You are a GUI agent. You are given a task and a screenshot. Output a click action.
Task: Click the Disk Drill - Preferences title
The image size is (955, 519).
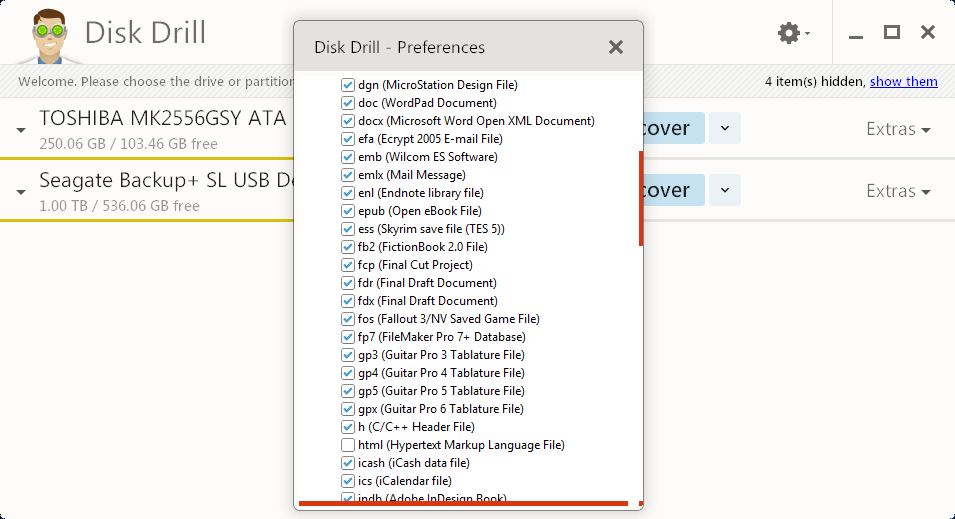coord(400,48)
